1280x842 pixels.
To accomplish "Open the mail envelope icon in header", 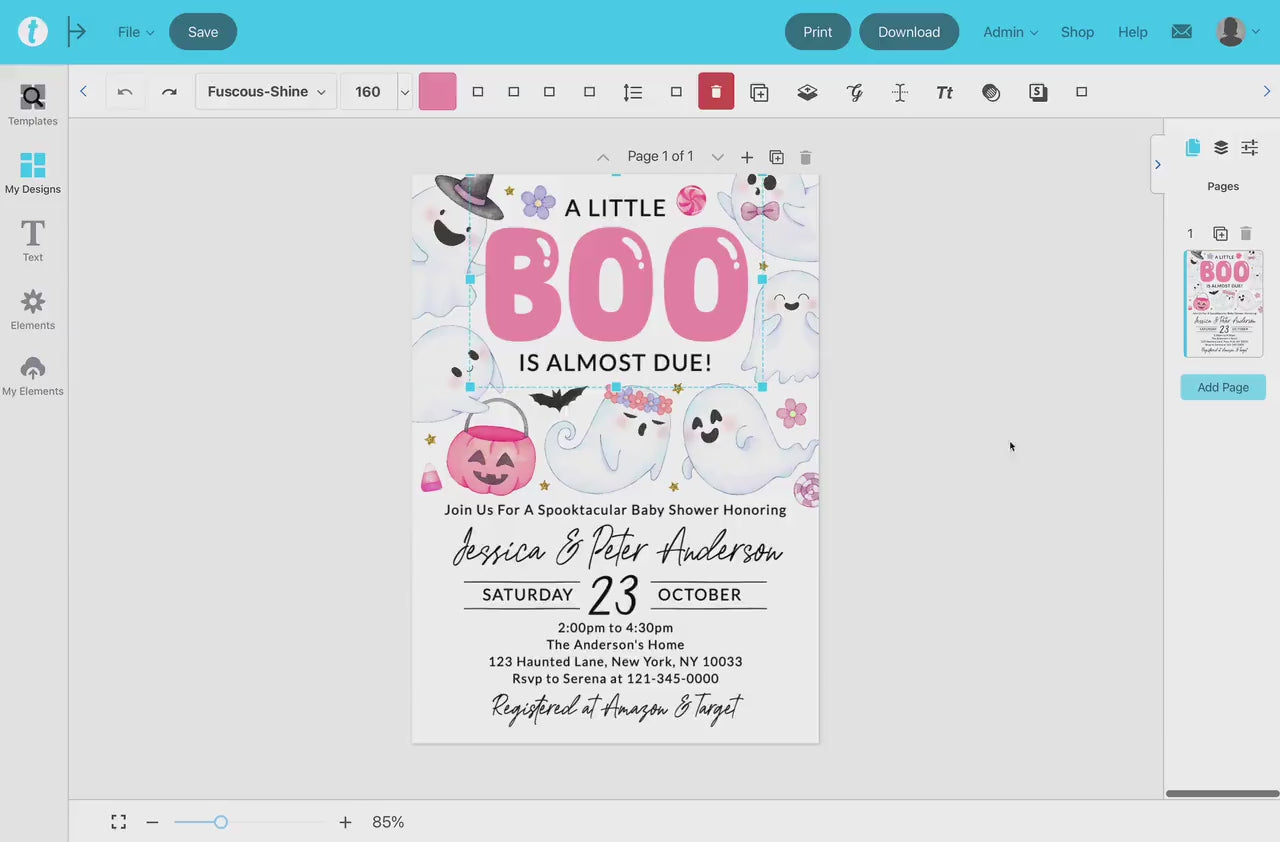I will point(1181,32).
